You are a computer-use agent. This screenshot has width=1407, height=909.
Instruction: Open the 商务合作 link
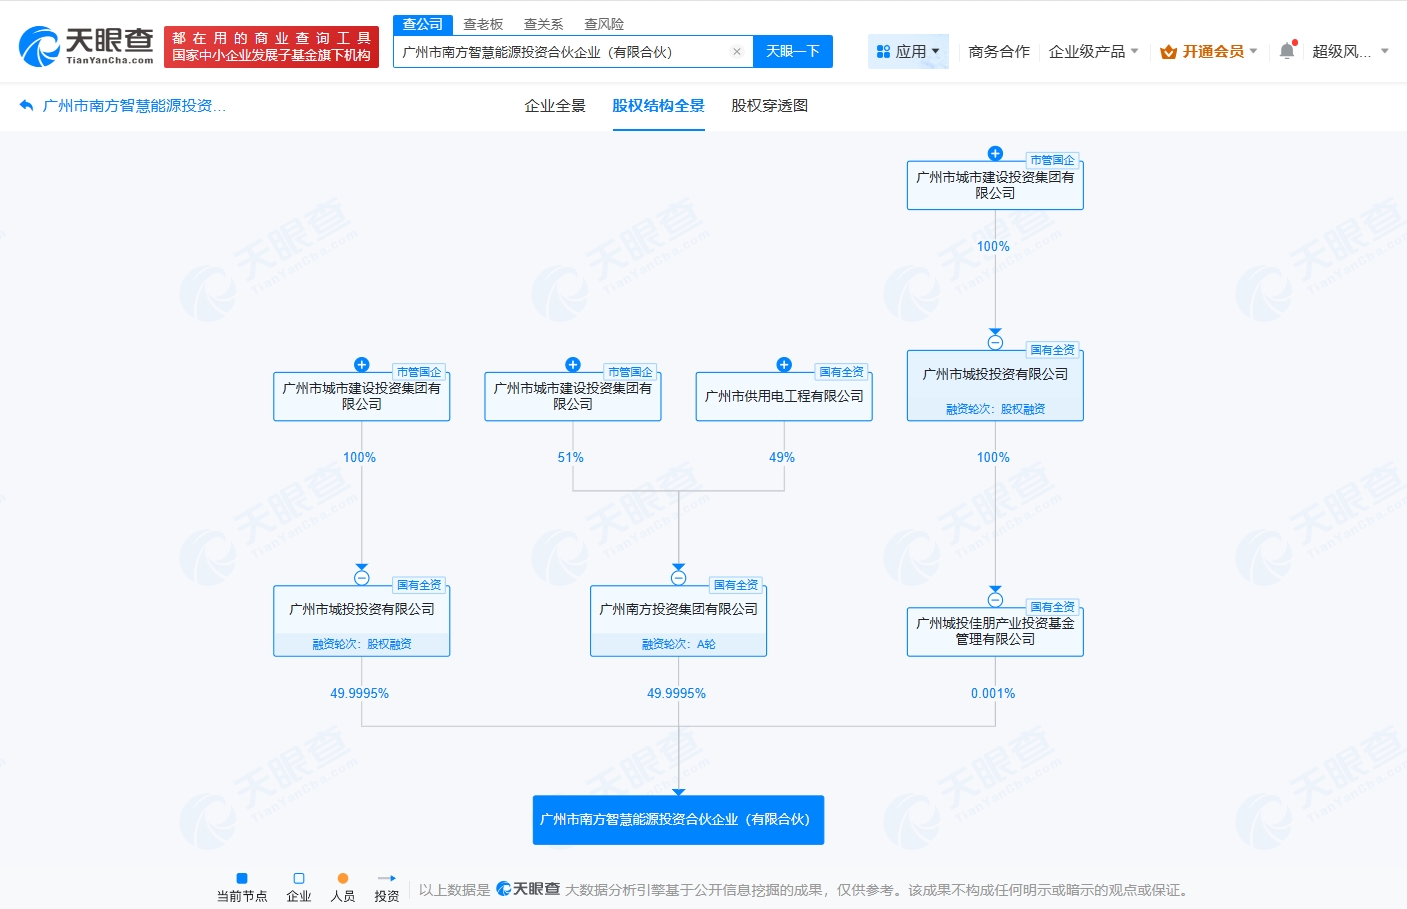[998, 51]
